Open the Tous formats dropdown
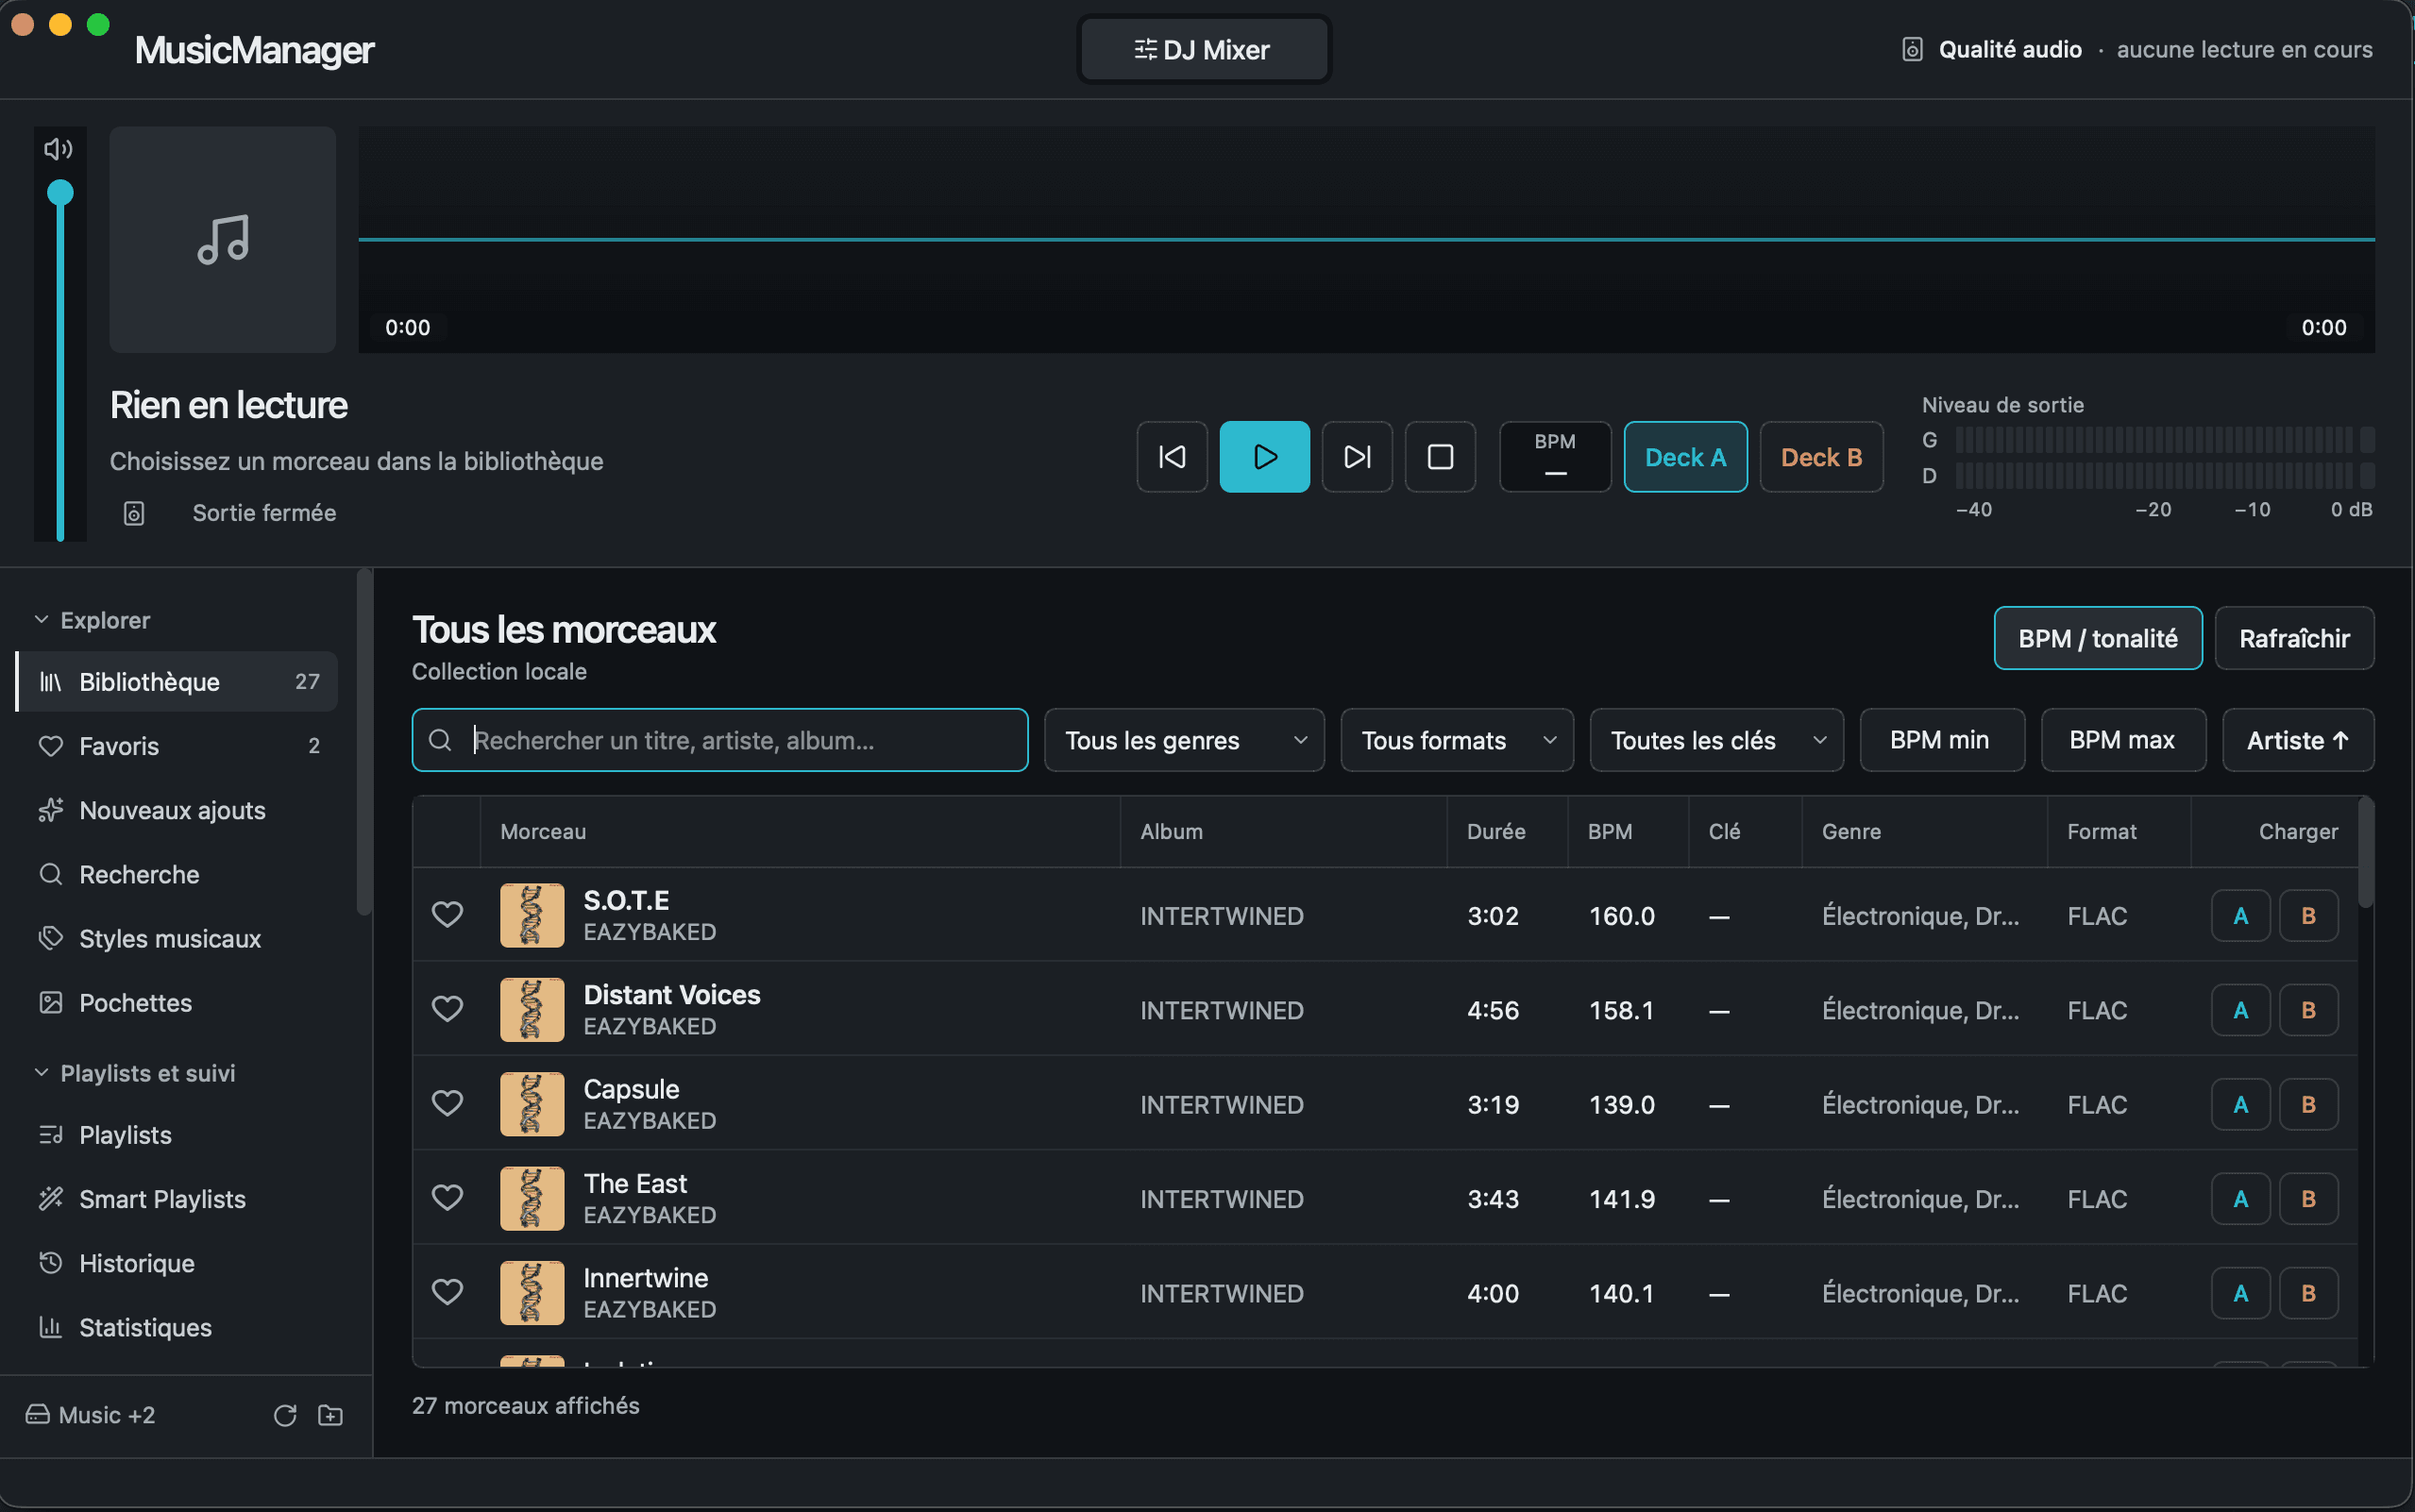Viewport: 2415px width, 1512px height. (x=1457, y=740)
